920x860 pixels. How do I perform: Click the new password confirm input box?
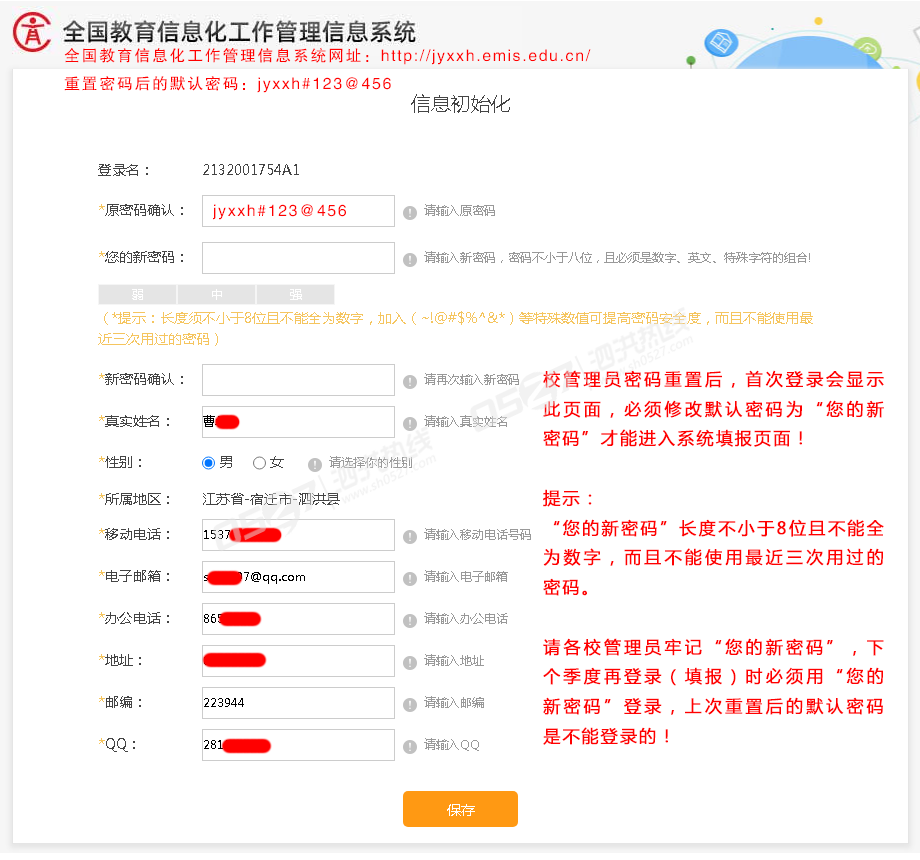[298, 380]
